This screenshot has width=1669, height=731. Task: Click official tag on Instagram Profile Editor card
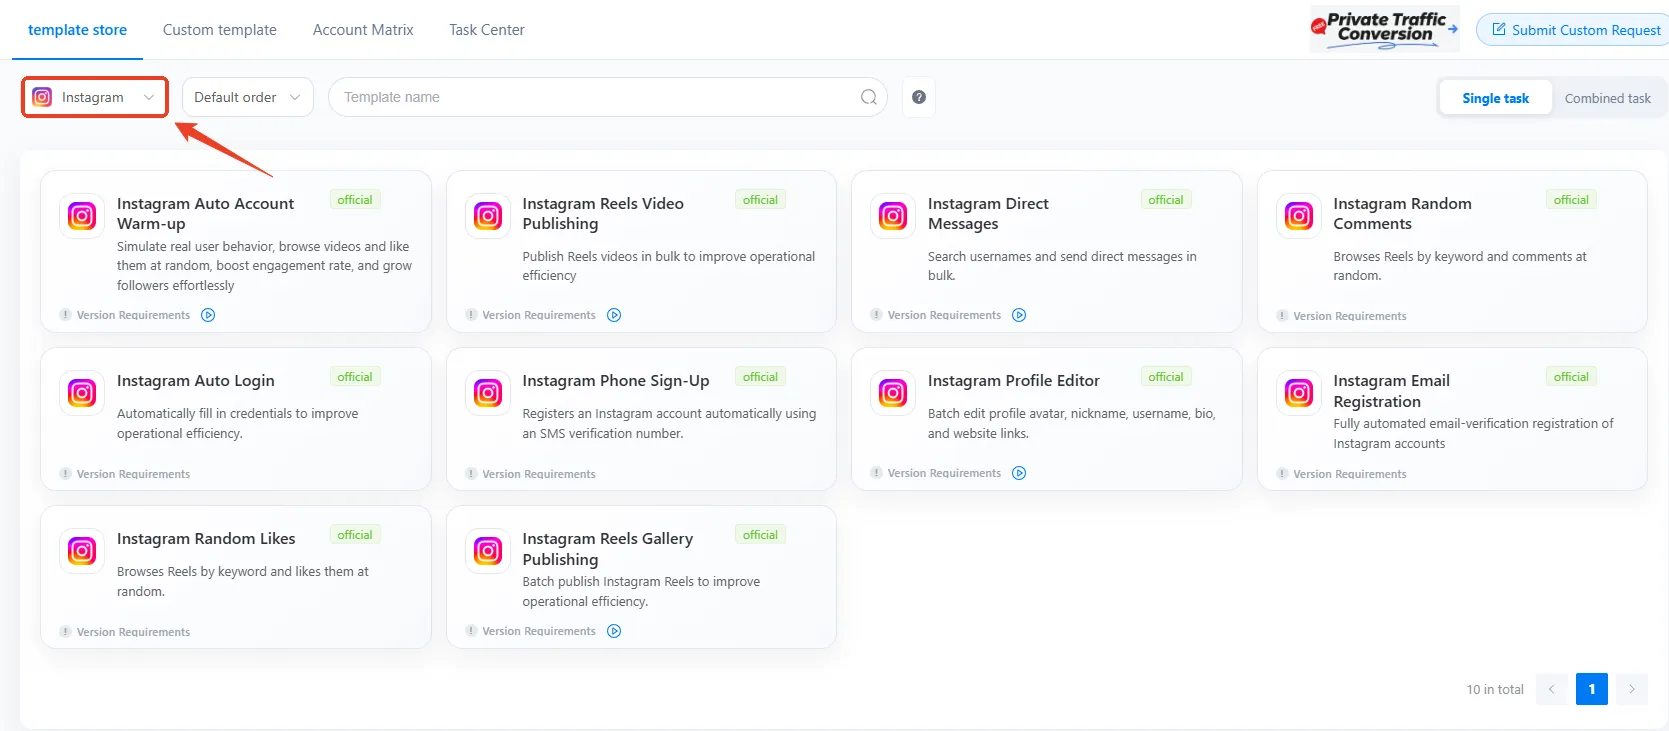pyautogui.click(x=1166, y=377)
